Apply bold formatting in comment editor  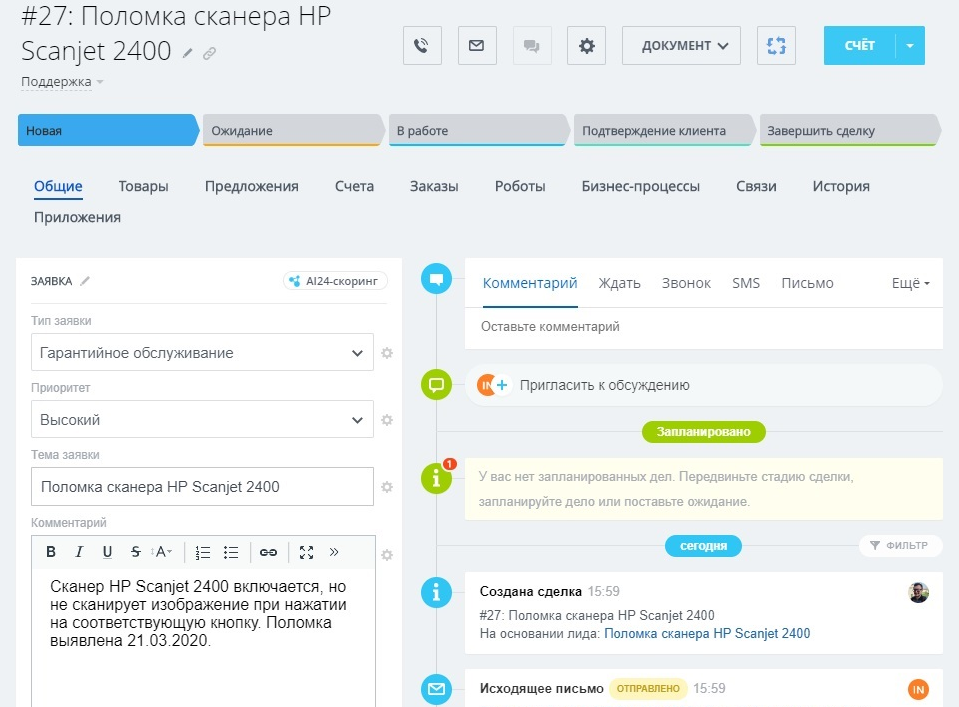(51, 552)
